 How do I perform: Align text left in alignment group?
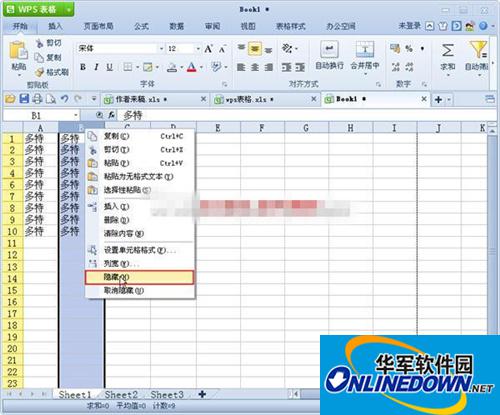click(x=241, y=67)
